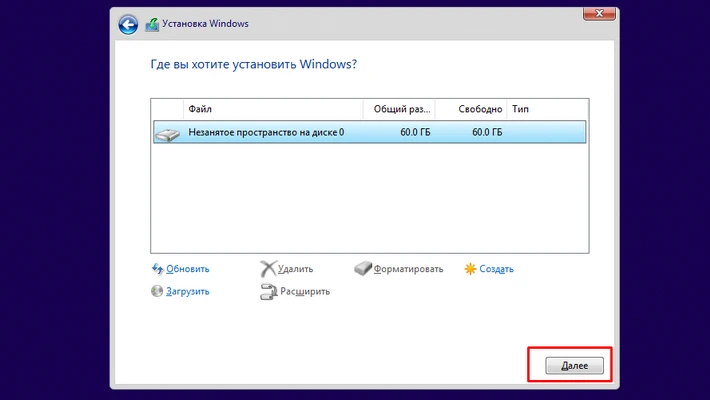Click the Свободно column header
Image resolution: width=710 pixels, height=400 pixels.
coord(471,109)
